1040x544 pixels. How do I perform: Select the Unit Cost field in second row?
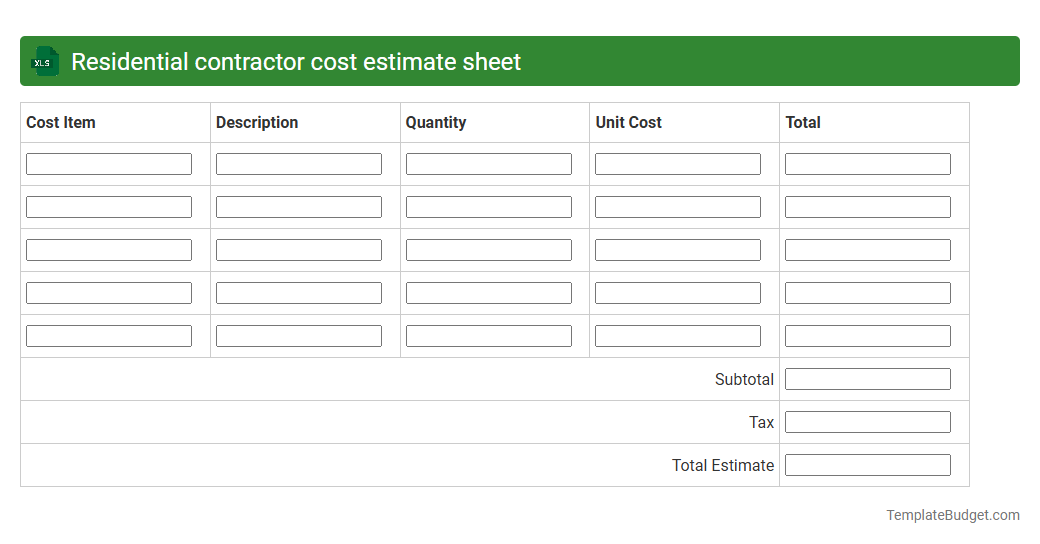point(678,207)
